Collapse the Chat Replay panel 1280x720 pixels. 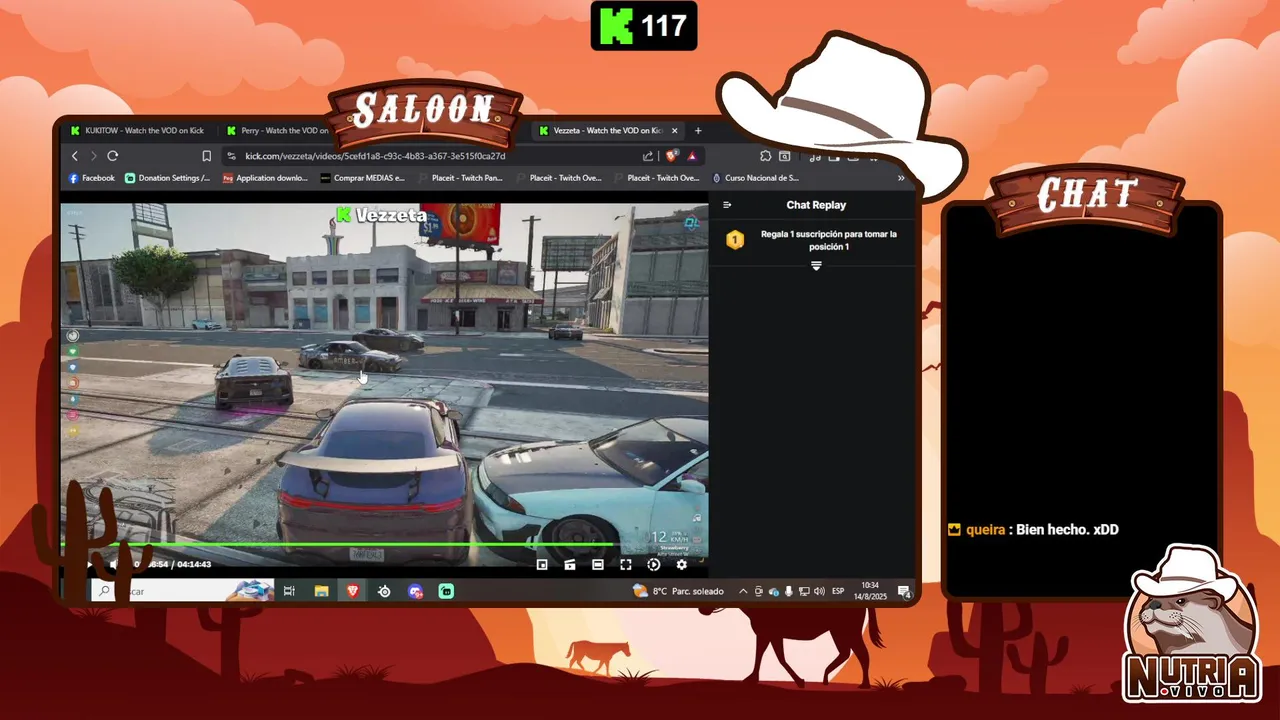(727, 205)
